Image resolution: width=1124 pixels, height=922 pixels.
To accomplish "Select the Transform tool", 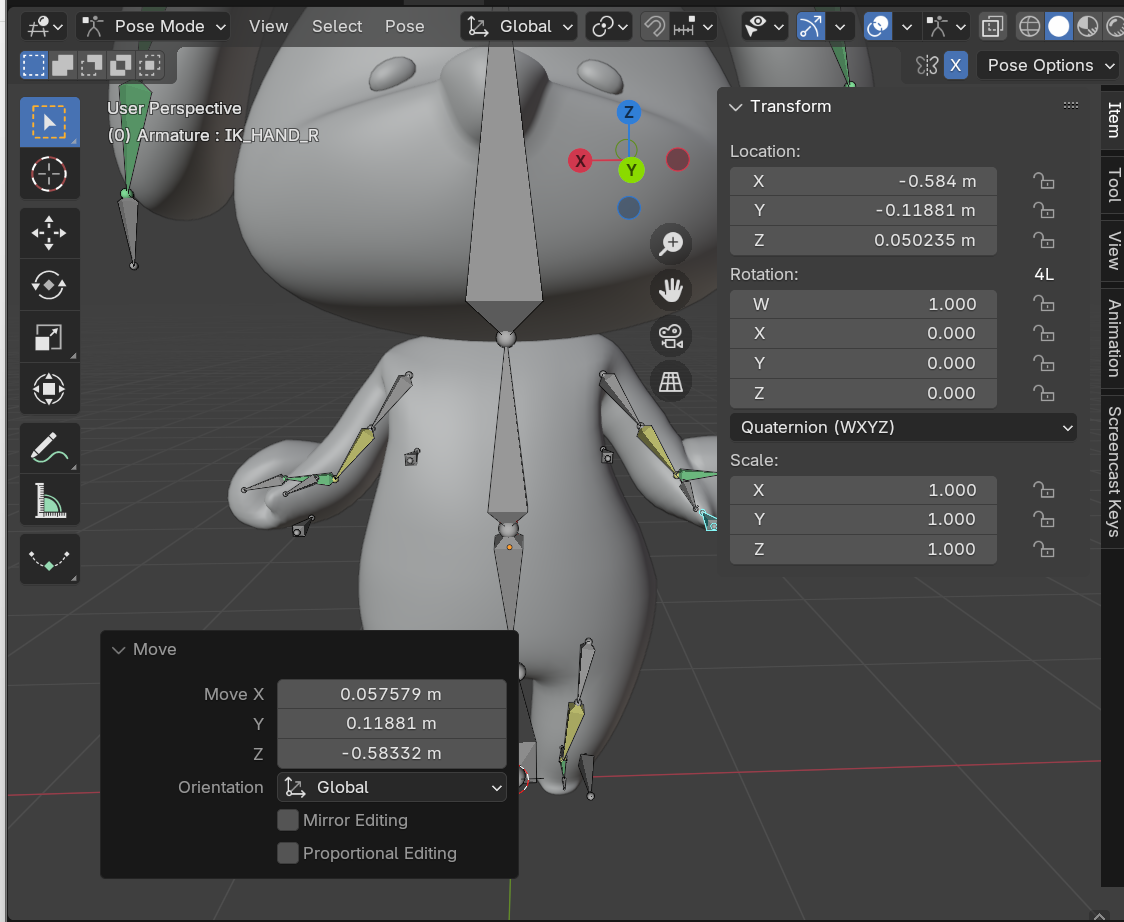I will (49, 389).
